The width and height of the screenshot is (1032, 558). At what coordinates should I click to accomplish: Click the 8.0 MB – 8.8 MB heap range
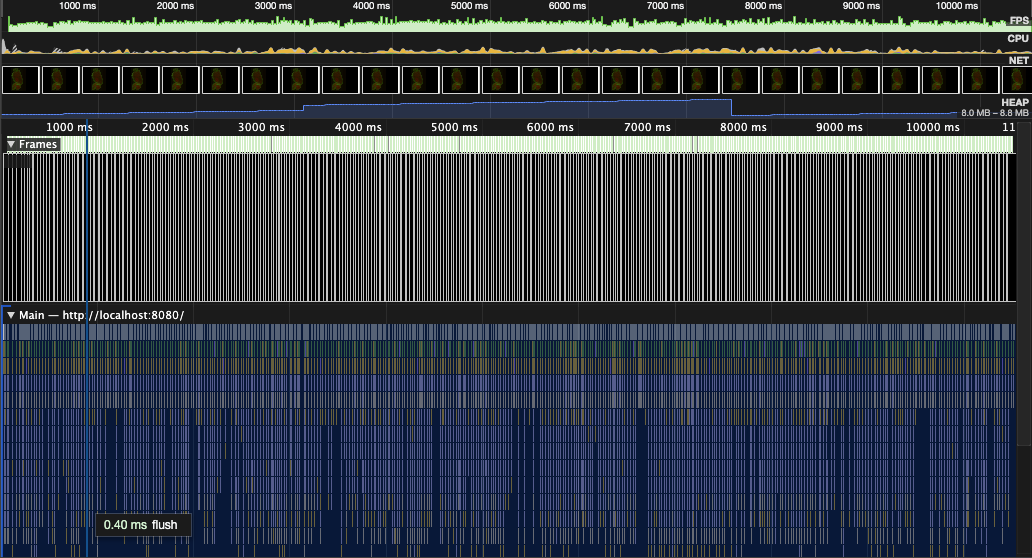point(994,113)
